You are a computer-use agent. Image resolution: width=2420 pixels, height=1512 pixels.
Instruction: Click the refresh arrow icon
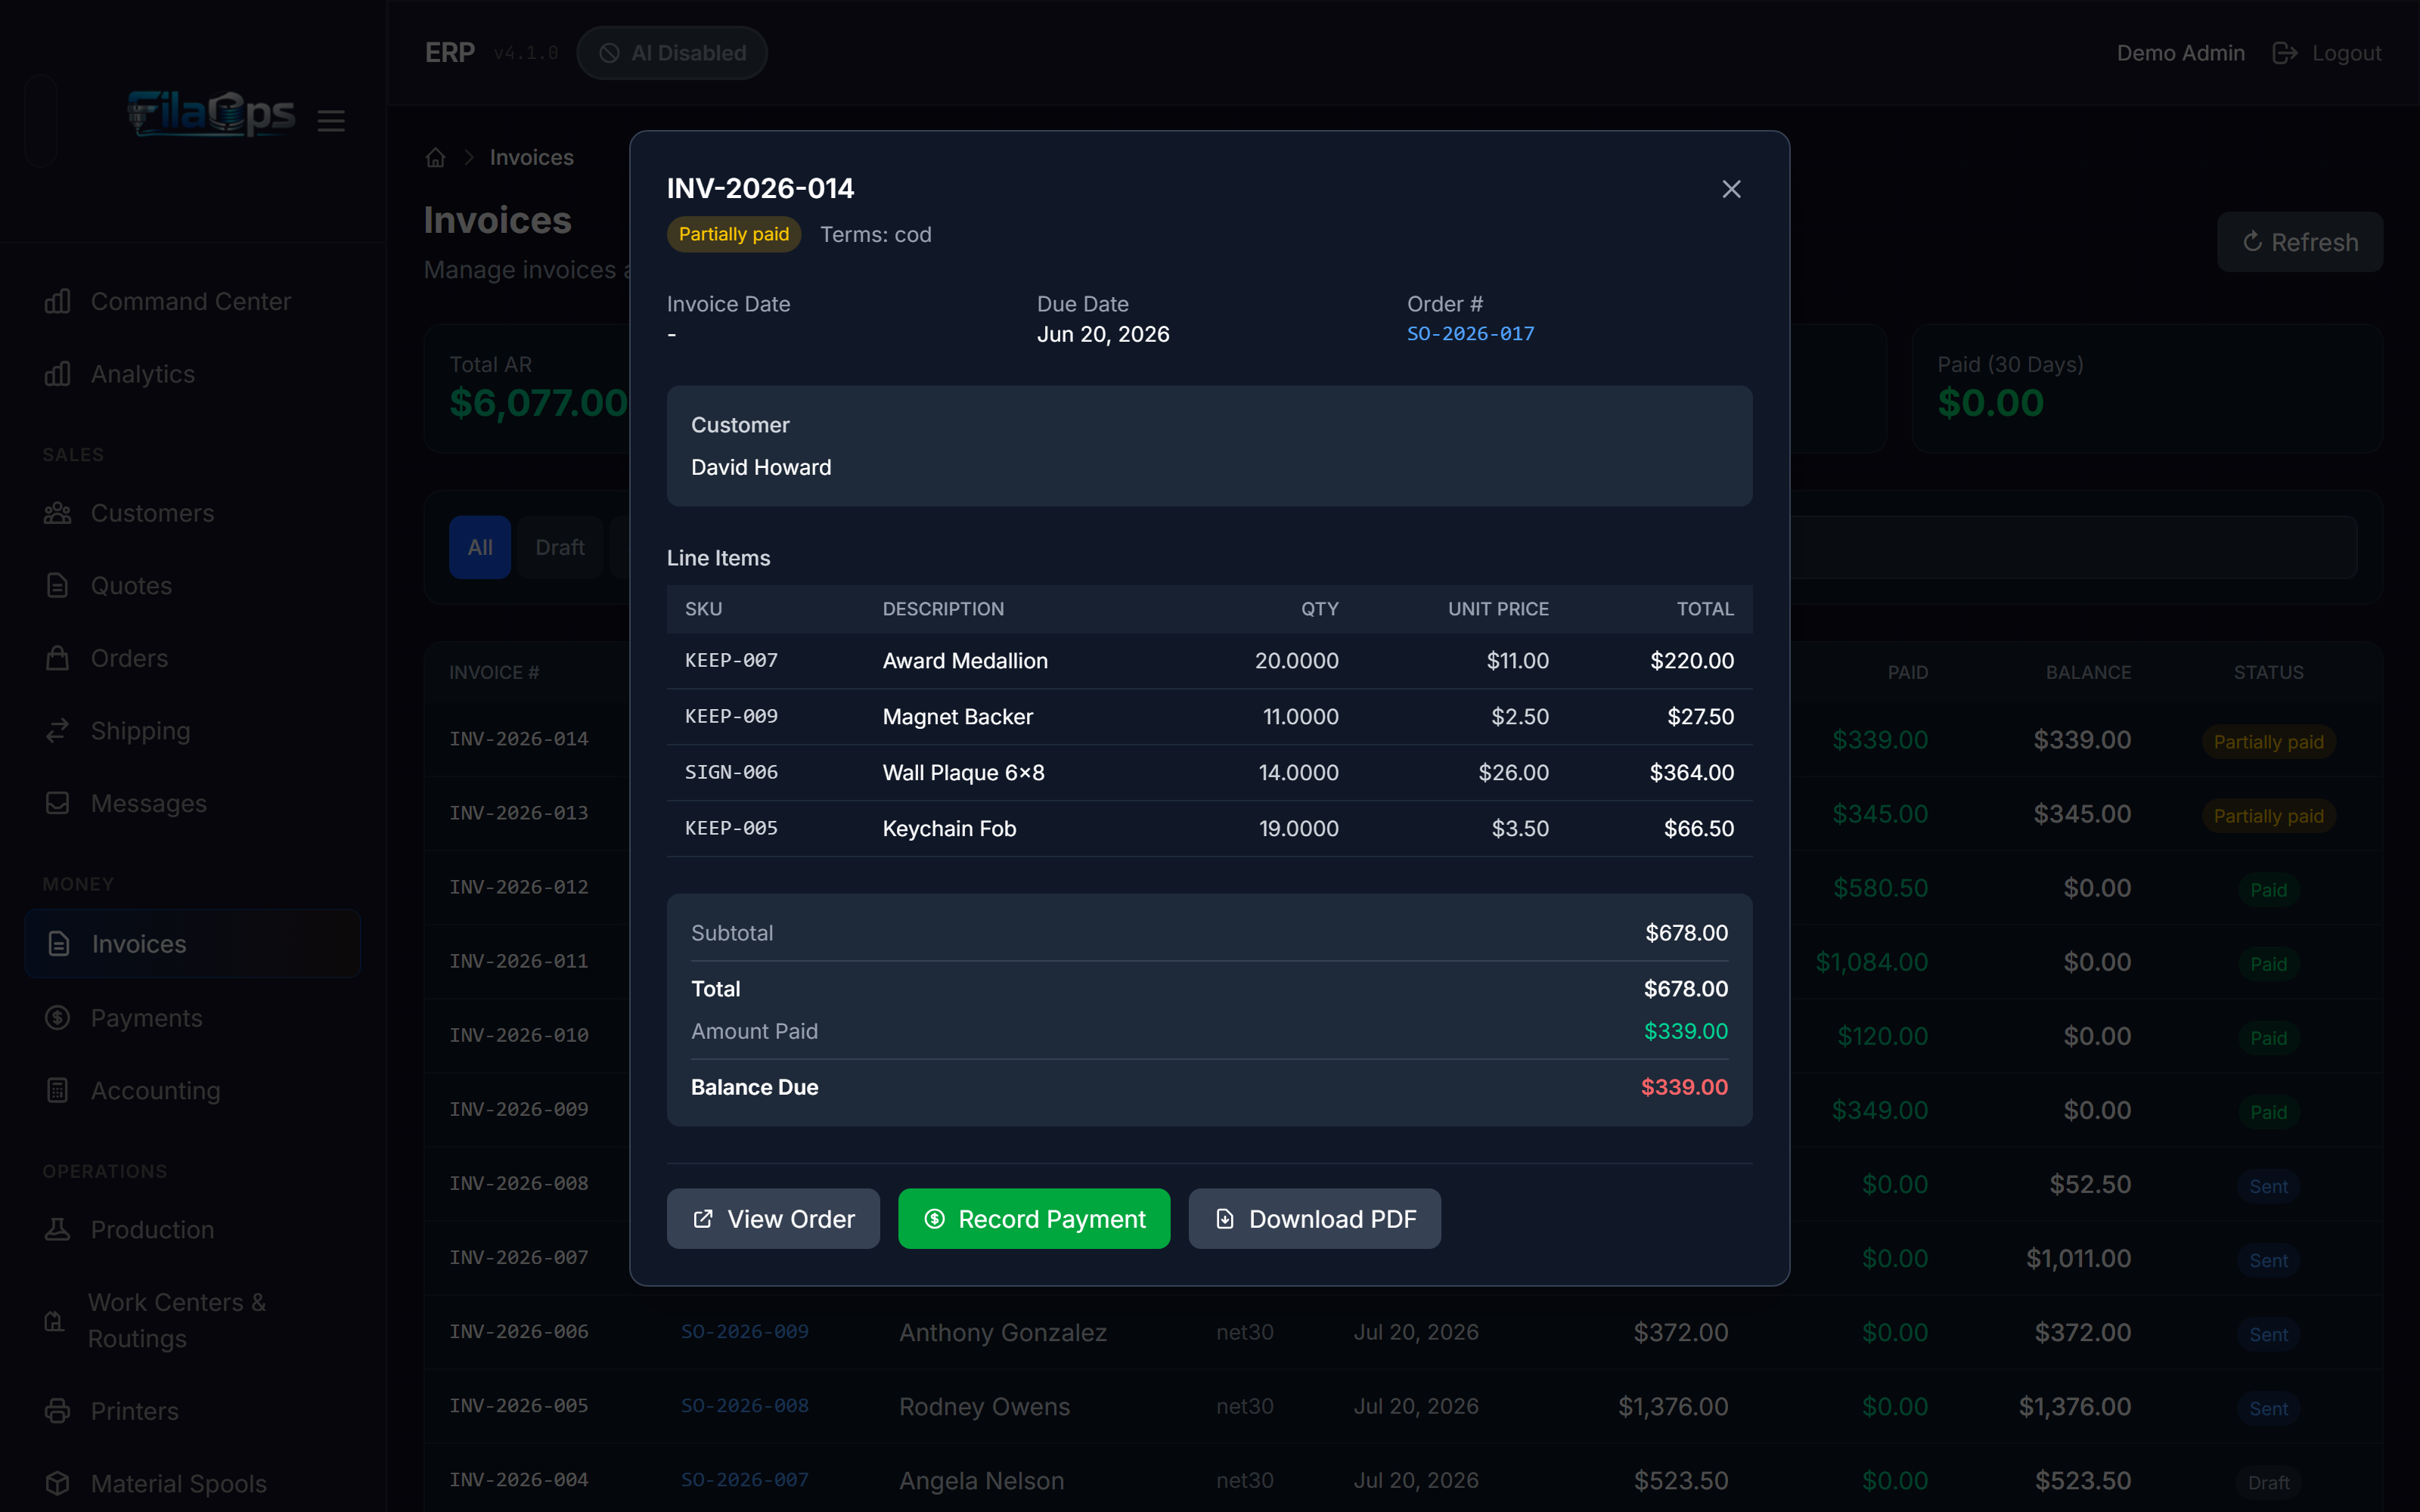pyautogui.click(x=2252, y=242)
